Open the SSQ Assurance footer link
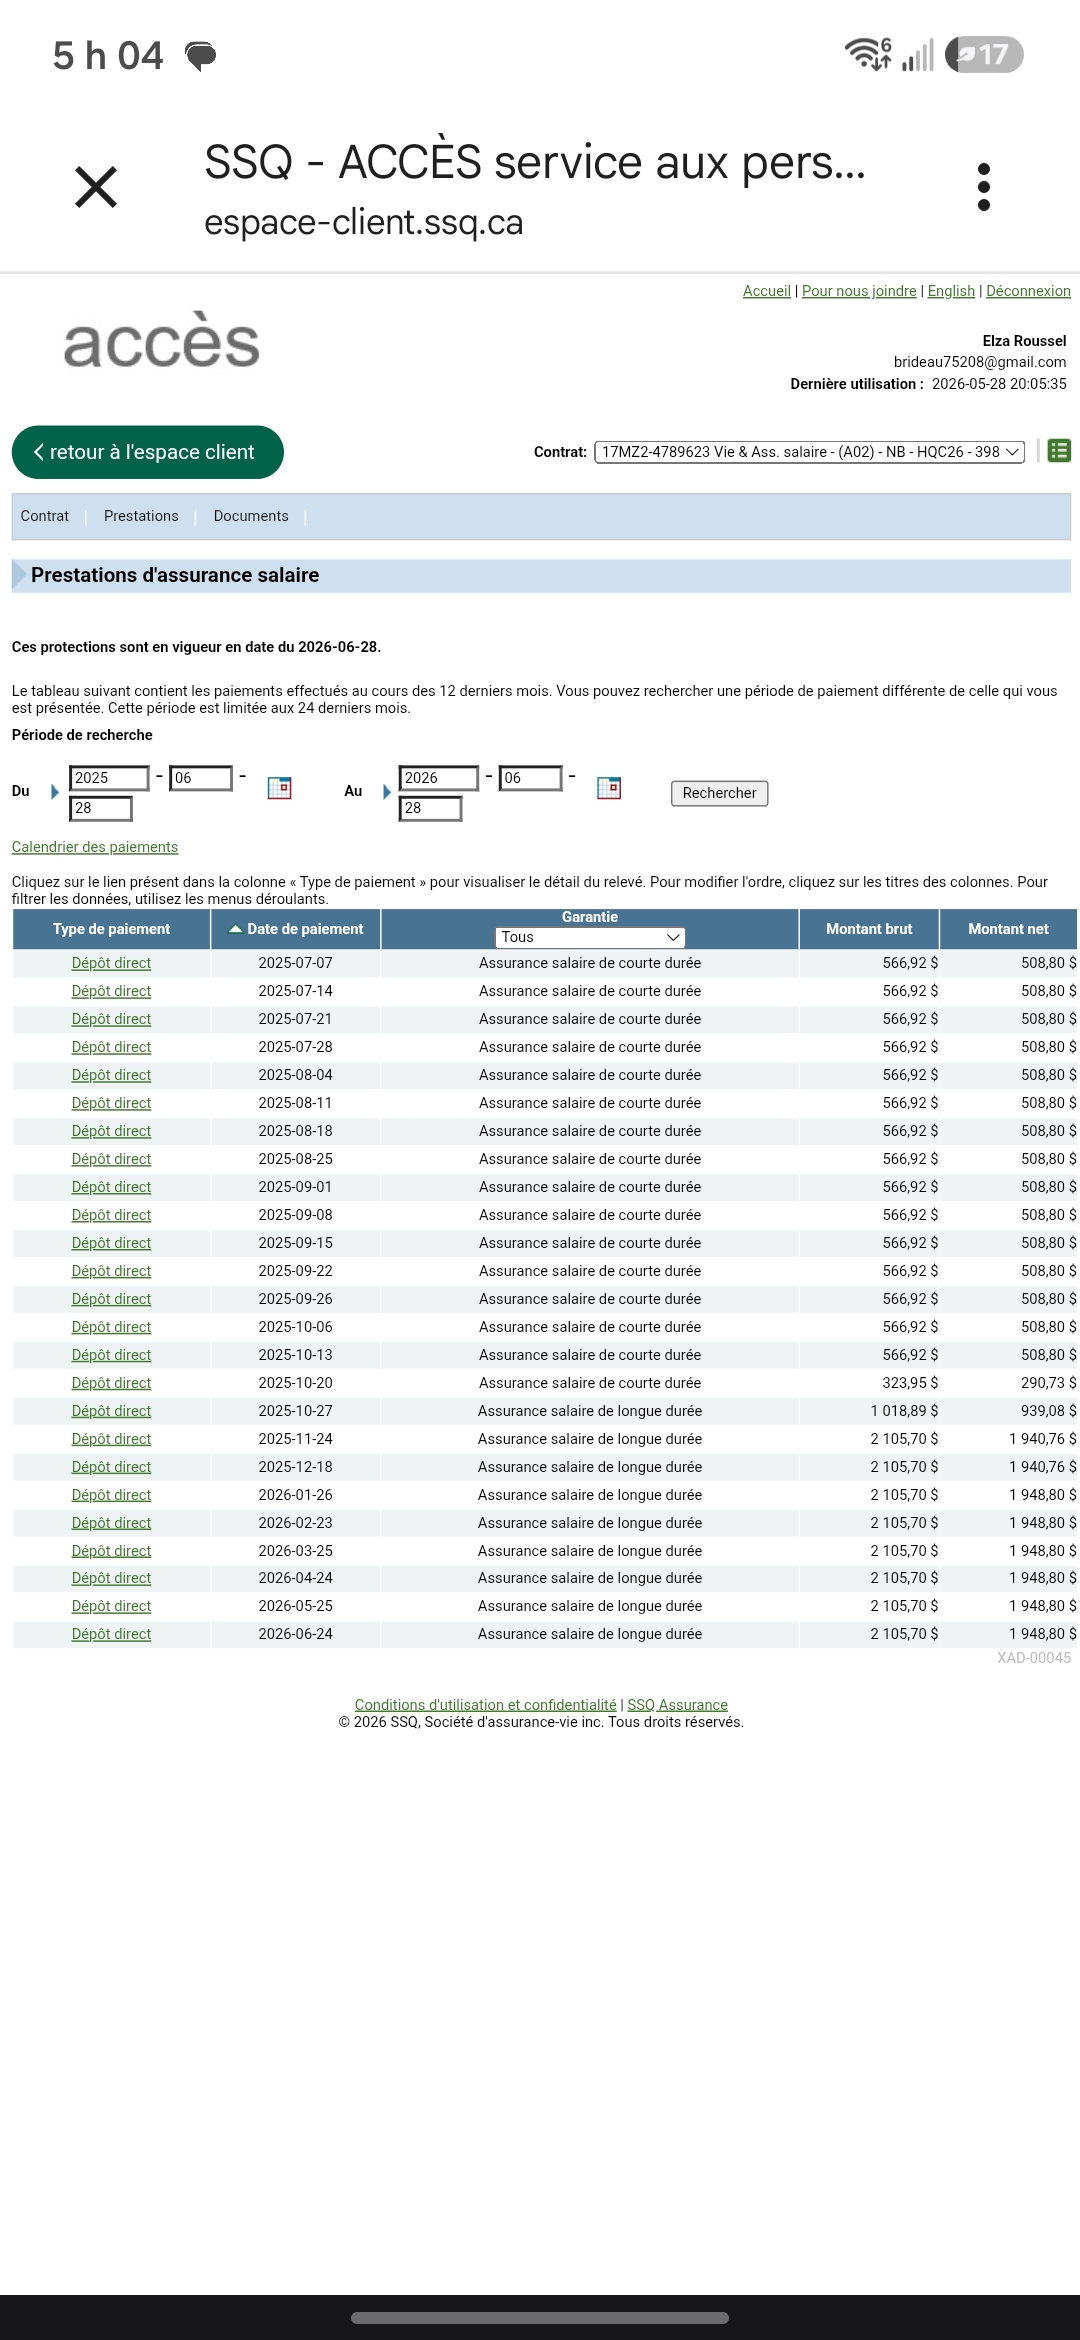Screen dimensions: 1080x2340 click(x=677, y=1705)
